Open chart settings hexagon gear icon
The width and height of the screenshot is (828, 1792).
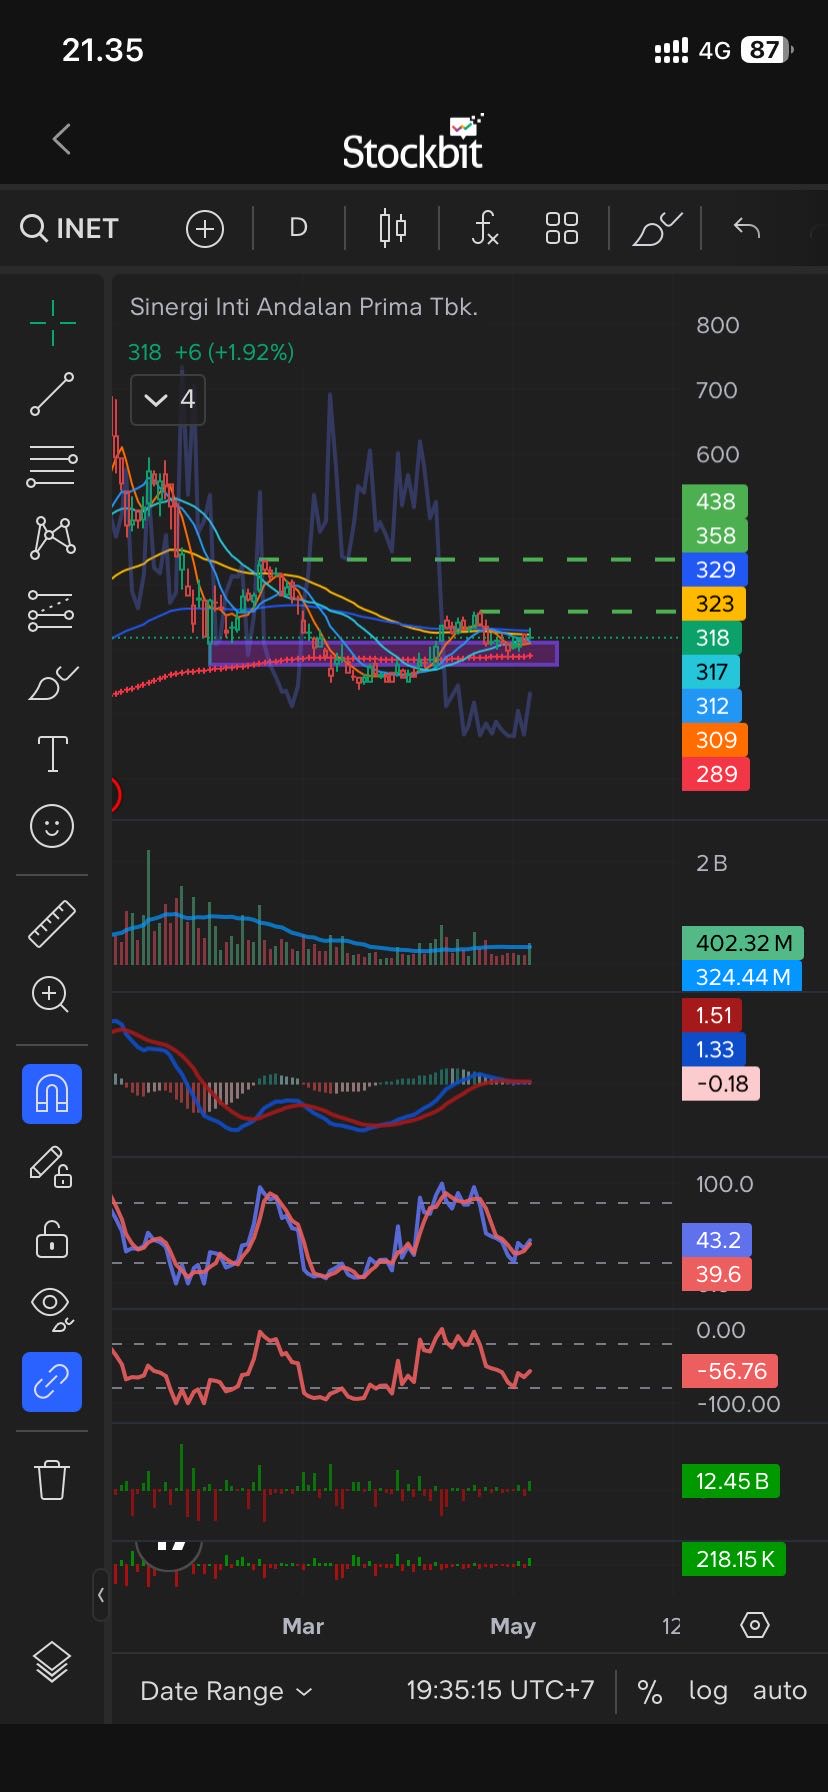[x=755, y=1625]
